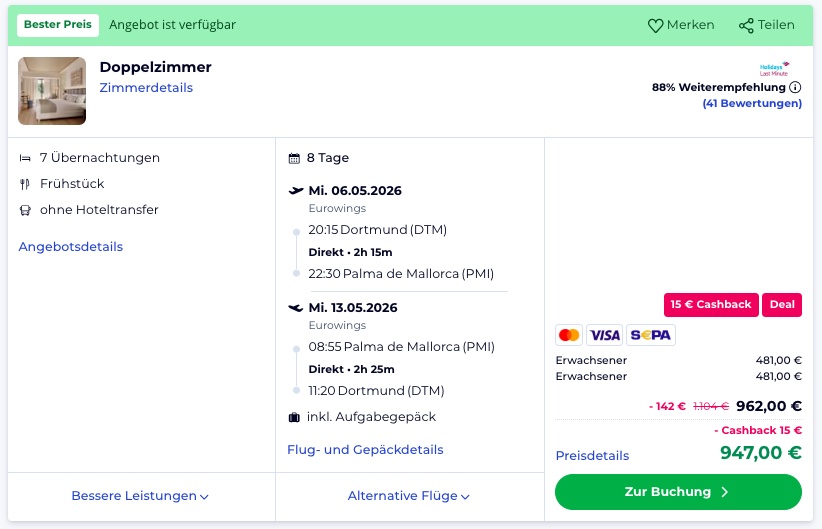Click the Mastercard payment icon
Screen dimensions: 822x529
(x=569, y=335)
